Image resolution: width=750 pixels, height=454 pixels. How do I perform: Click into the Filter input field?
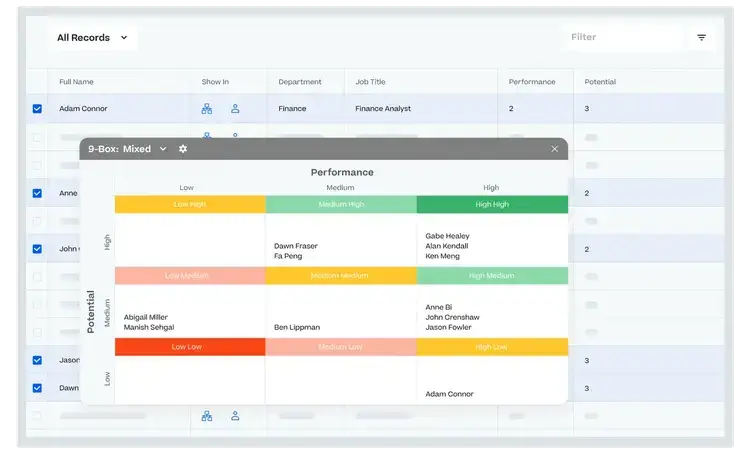(620, 38)
